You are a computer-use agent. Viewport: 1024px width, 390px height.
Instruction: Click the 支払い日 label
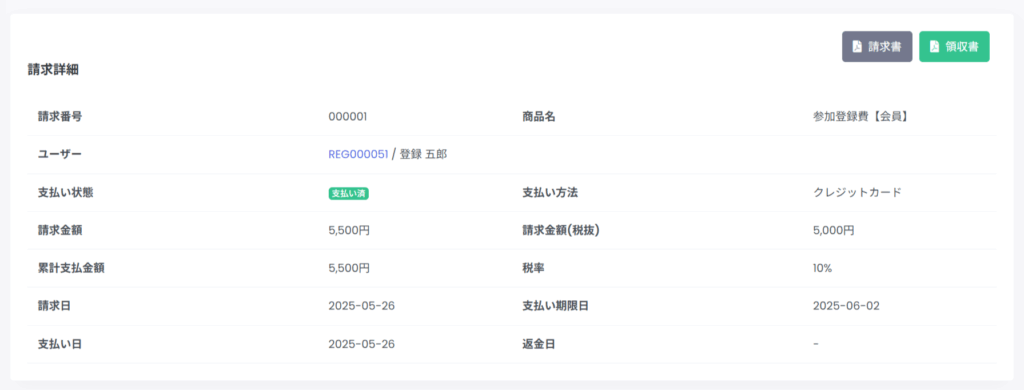[60, 344]
